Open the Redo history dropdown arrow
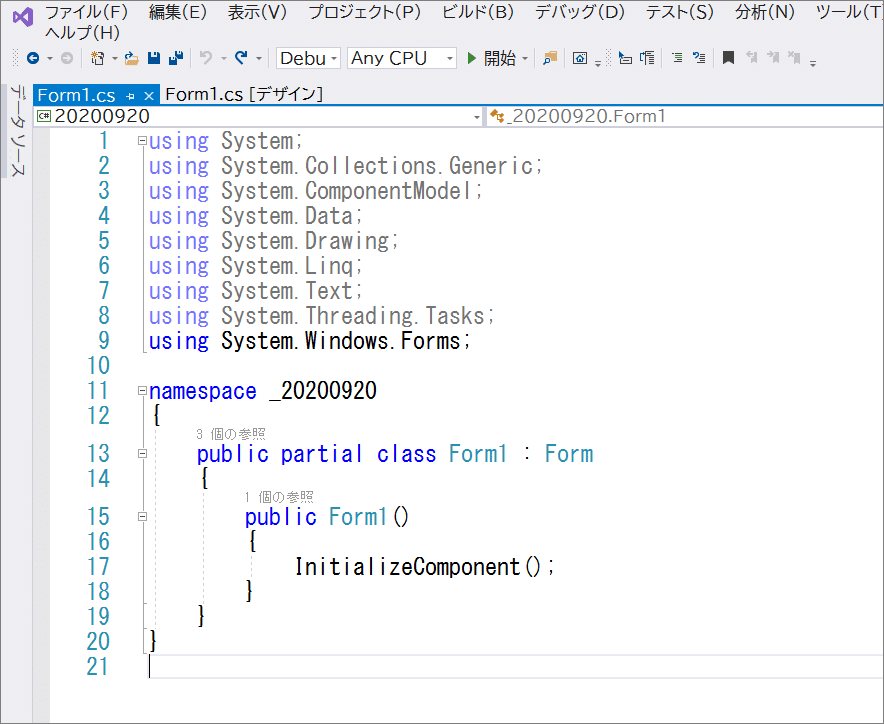This screenshot has height=724, width=884. tap(259, 58)
